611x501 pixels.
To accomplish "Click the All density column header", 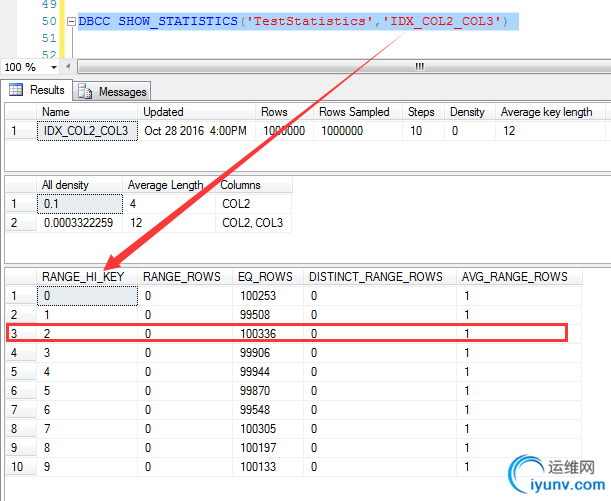I will click(x=79, y=185).
